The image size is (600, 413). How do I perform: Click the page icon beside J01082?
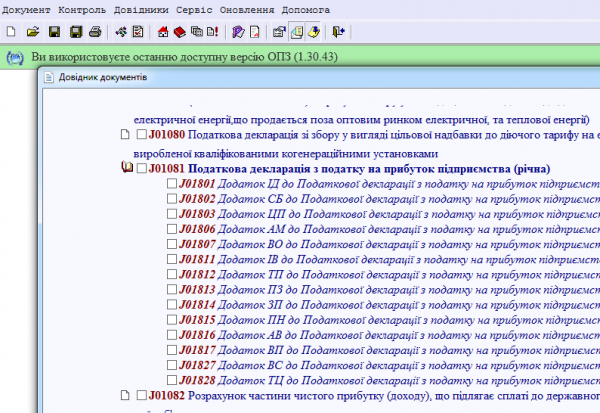pos(125,395)
